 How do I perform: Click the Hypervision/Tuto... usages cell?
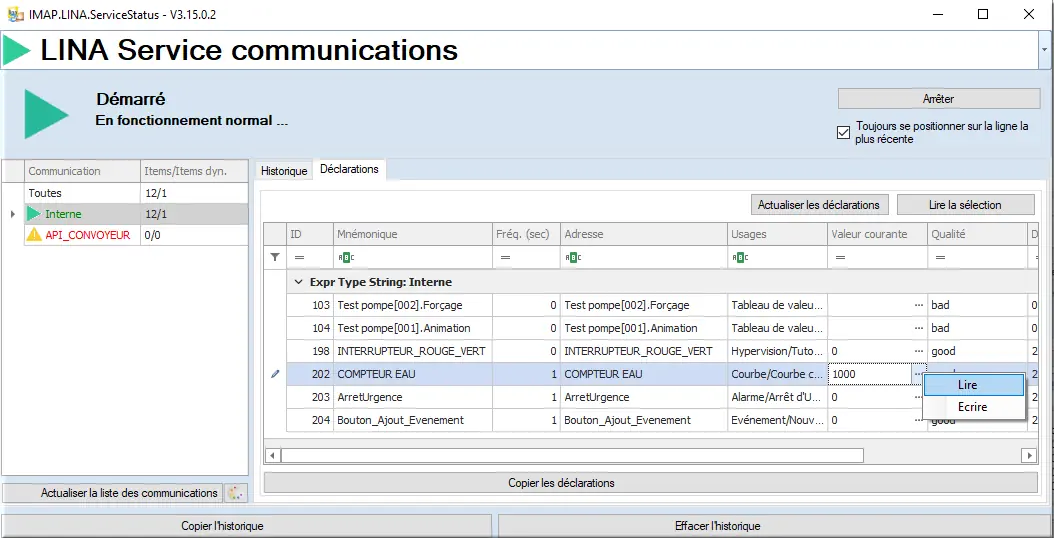(x=777, y=351)
